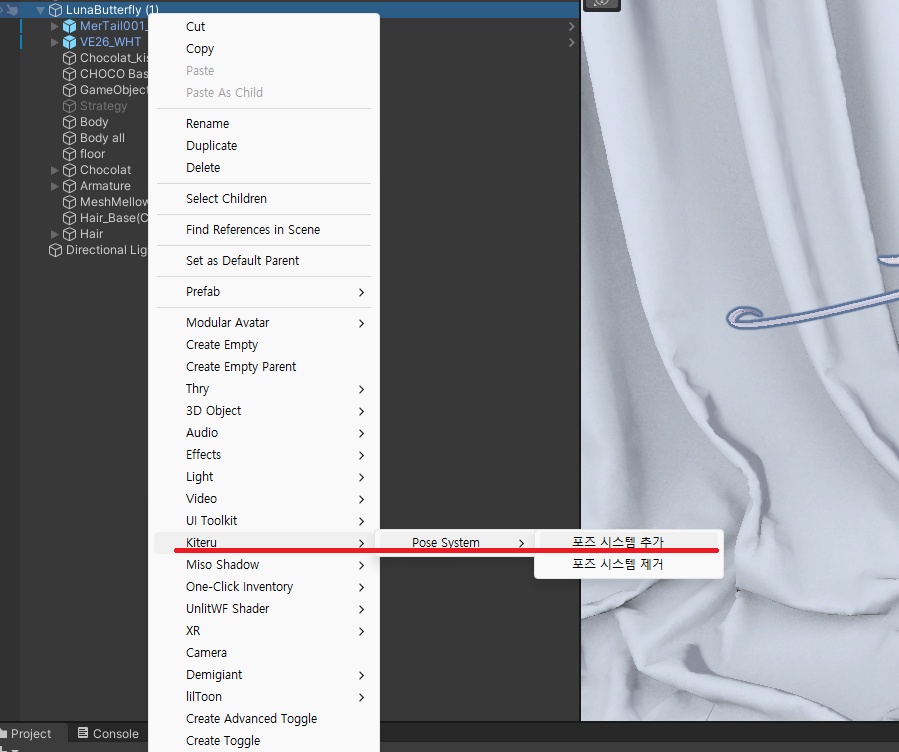Open the UnlitWF Shader submenu
Screen dimensions: 899x752
264,609
